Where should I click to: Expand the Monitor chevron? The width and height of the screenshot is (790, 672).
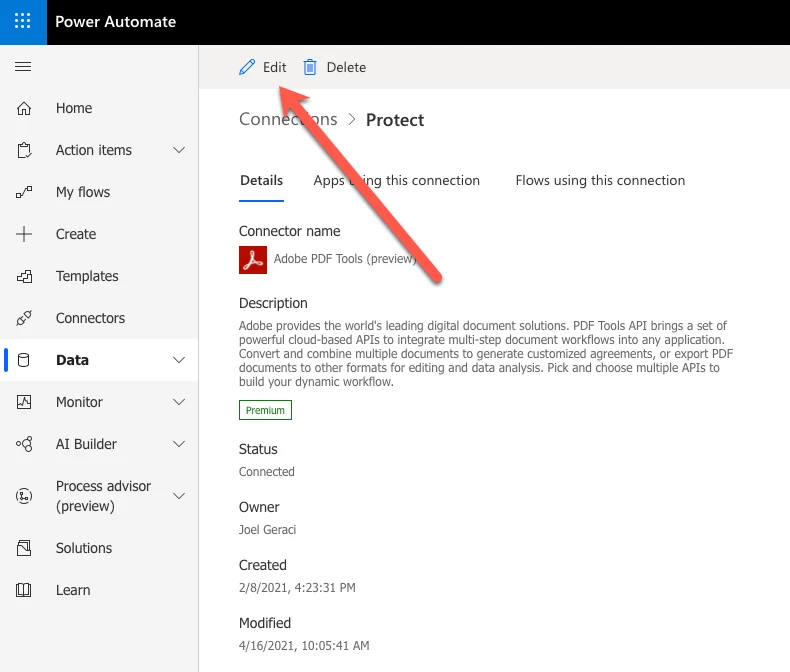179,402
